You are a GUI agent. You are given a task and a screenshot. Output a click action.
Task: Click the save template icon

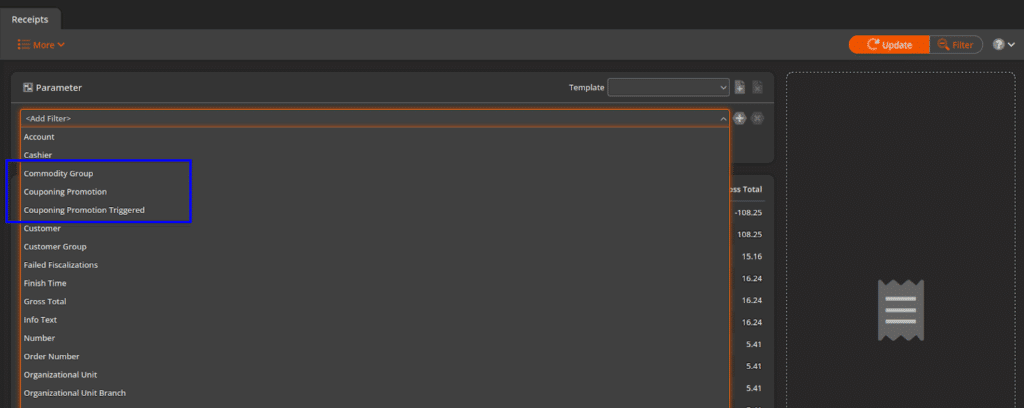740,87
